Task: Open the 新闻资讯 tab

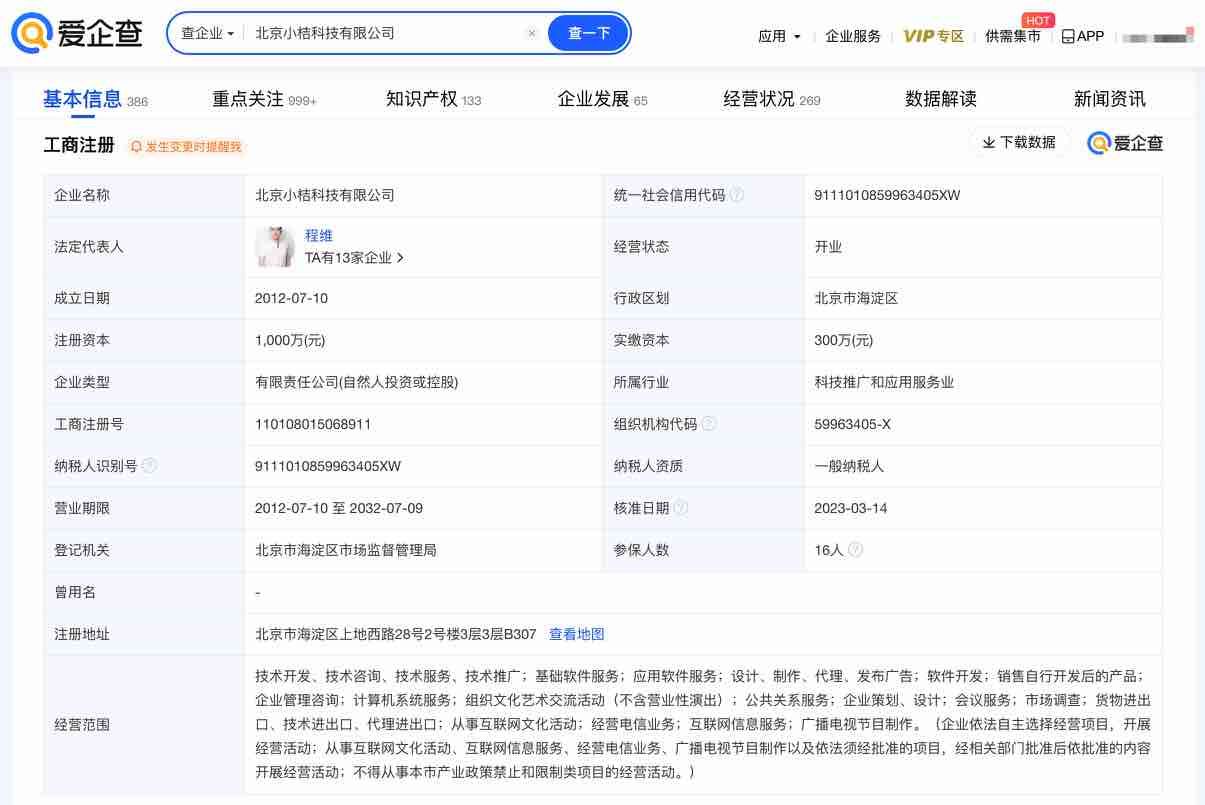Action: pyautogui.click(x=1109, y=99)
